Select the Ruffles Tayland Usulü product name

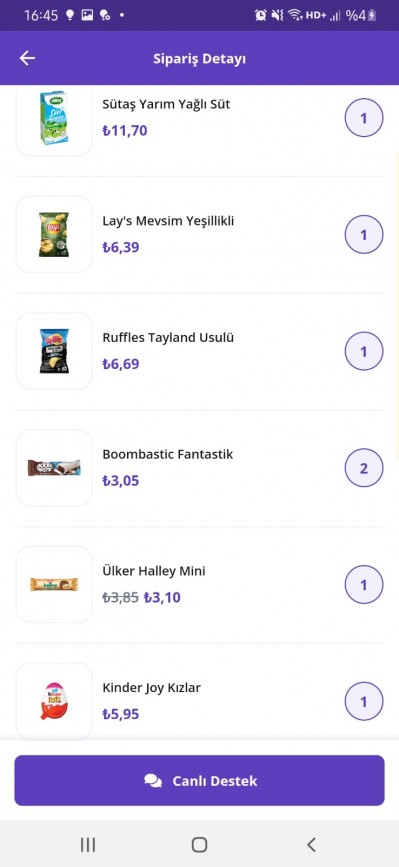point(168,337)
